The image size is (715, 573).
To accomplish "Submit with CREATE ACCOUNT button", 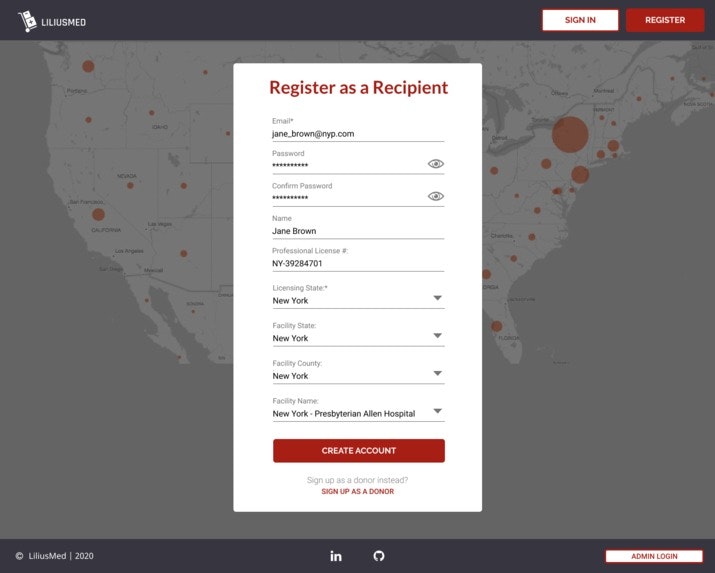I will [359, 450].
